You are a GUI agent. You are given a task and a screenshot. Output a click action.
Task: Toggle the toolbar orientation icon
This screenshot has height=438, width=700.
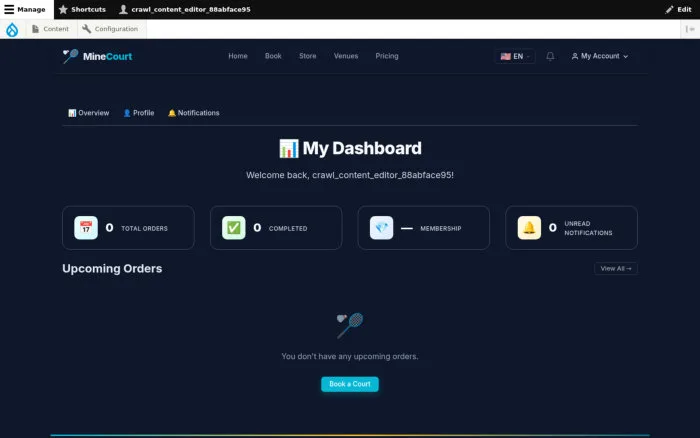pyautogui.click(x=690, y=29)
